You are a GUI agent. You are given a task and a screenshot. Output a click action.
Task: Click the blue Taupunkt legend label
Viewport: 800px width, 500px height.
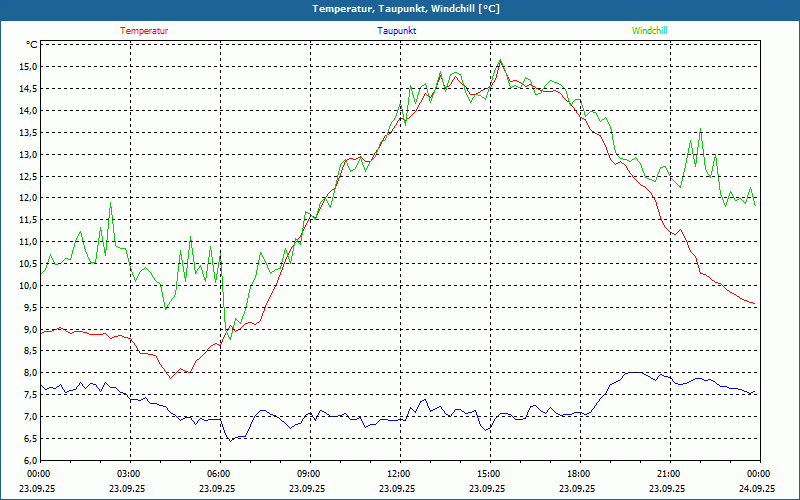397,31
